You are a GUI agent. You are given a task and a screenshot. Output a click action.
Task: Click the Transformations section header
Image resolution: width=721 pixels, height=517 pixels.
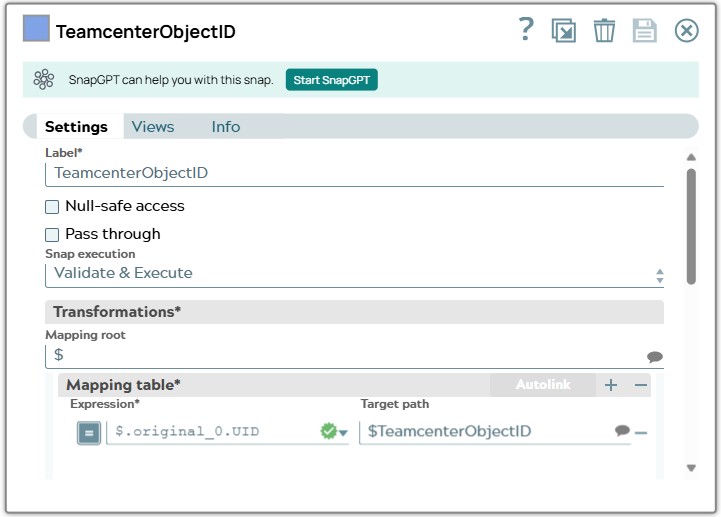pyautogui.click(x=354, y=312)
